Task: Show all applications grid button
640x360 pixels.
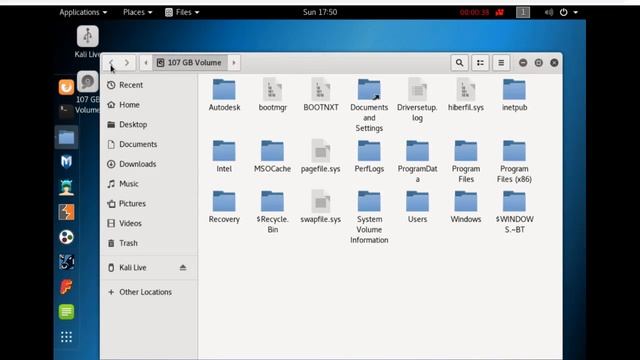Action: (x=66, y=337)
